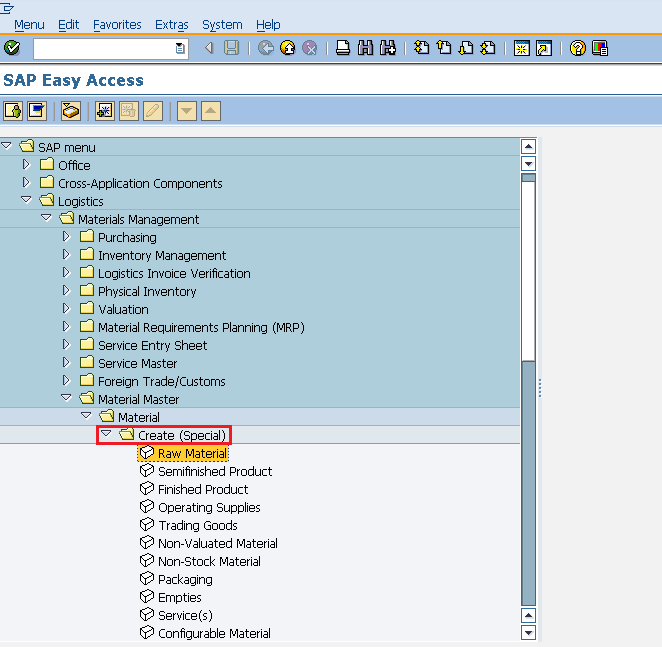Click the Change Favorites pencil icon
The image size is (662, 647).
tap(153, 111)
